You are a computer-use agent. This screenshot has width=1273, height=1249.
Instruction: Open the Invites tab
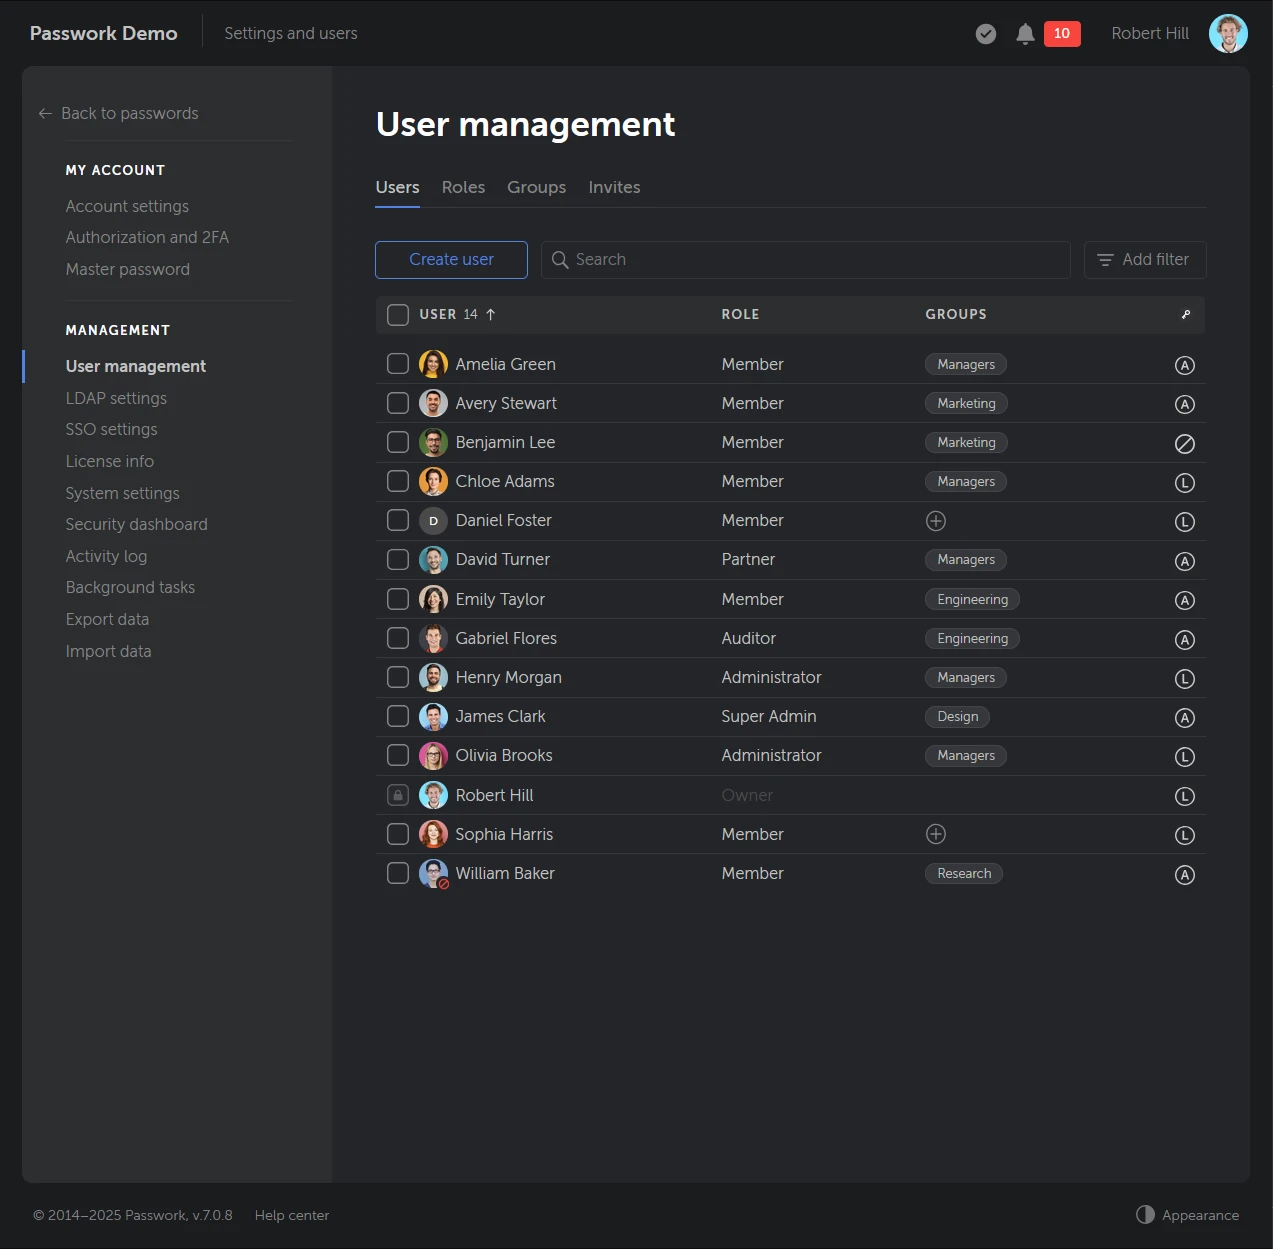(614, 187)
